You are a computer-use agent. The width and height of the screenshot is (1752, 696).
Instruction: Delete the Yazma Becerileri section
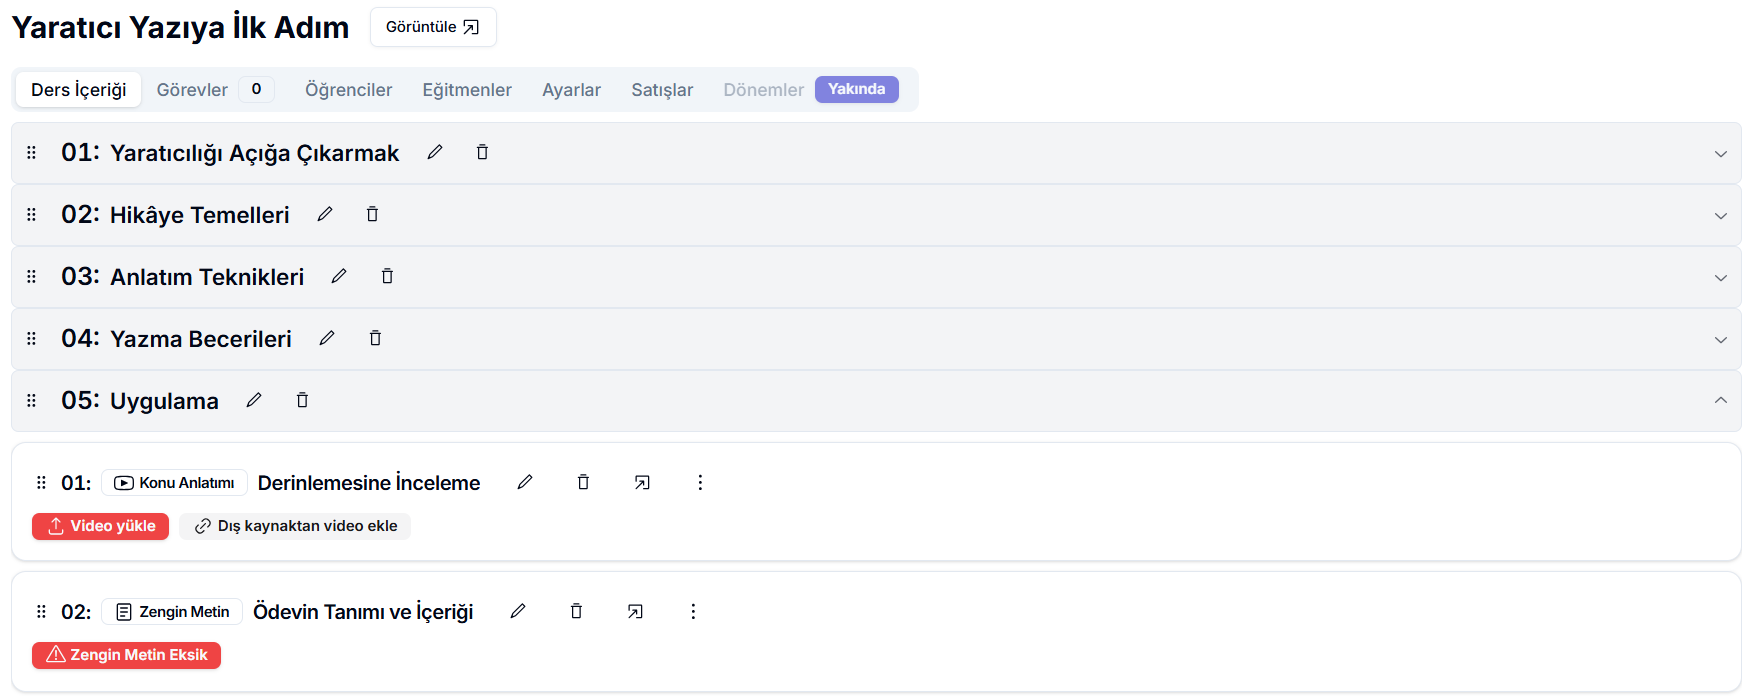pos(375,338)
